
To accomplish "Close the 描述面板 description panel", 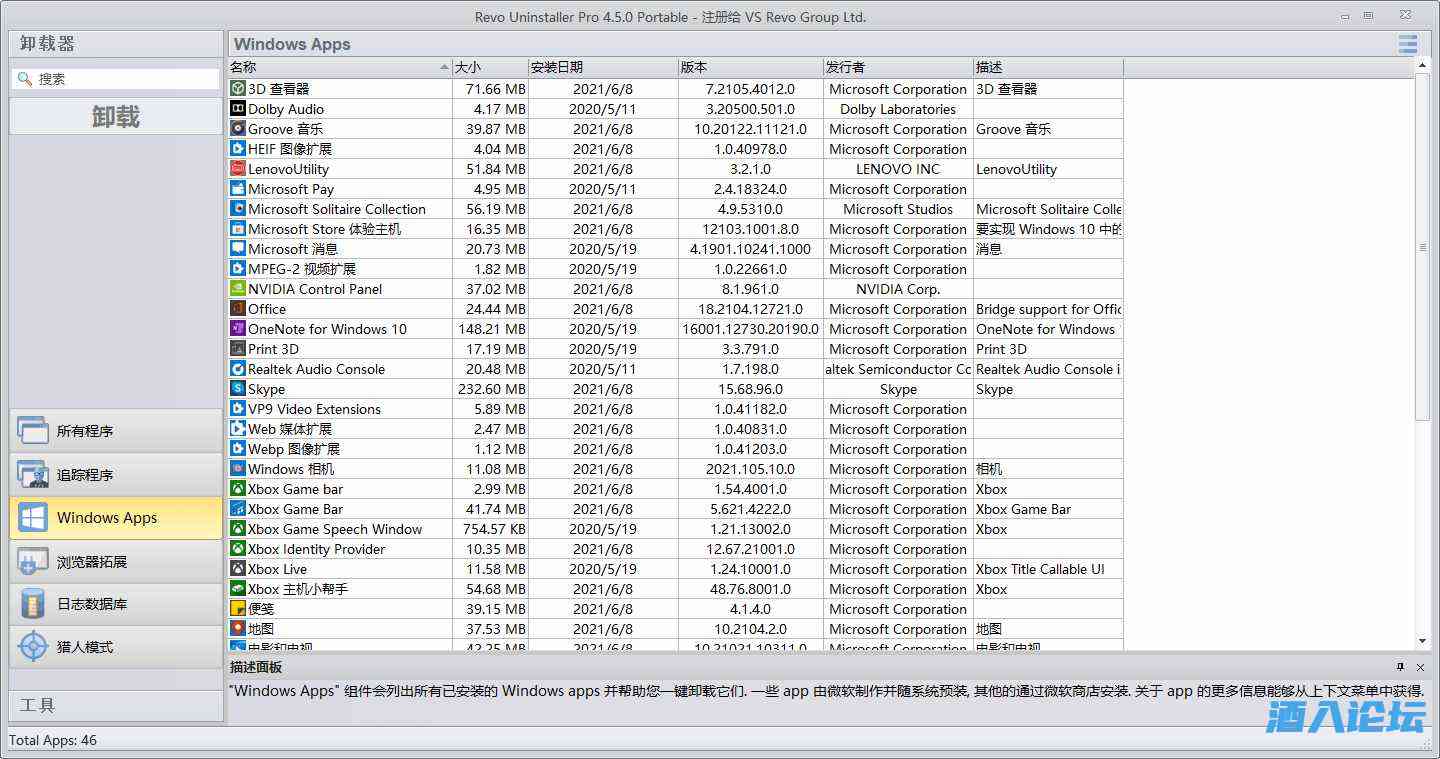I will (1420, 667).
